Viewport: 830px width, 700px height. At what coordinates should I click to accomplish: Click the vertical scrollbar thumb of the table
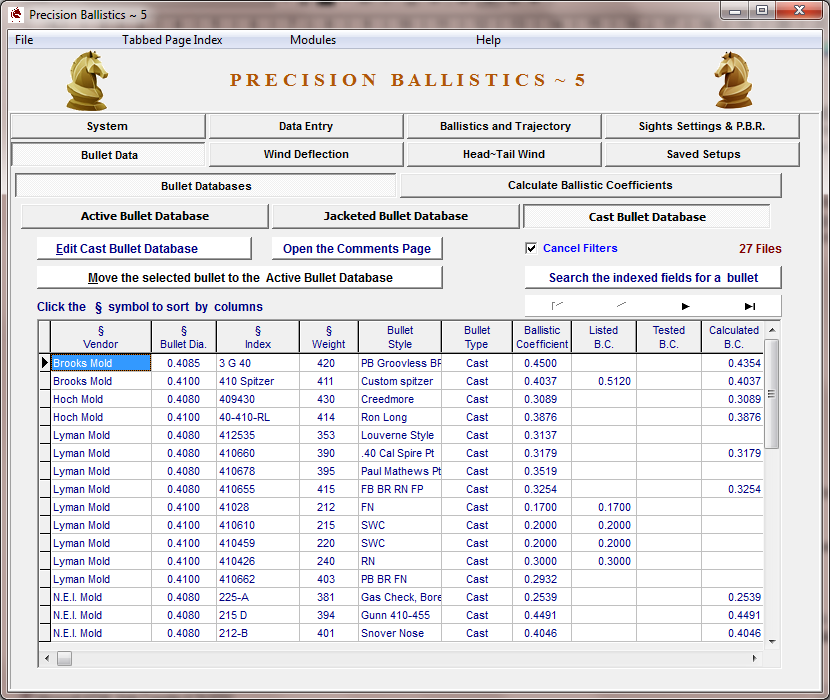tap(772, 394)
